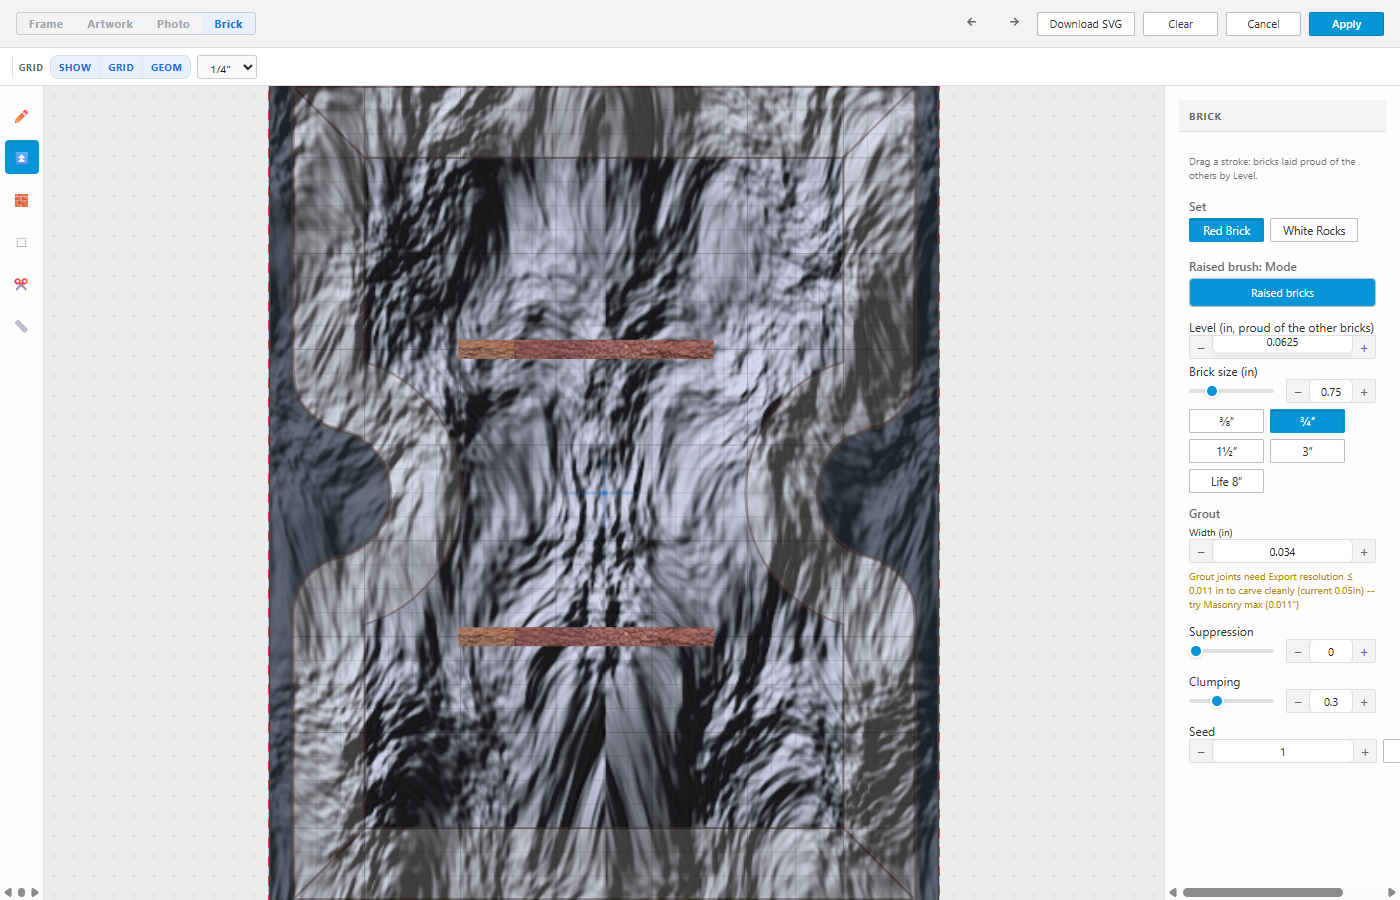This screenshot has height=900, width=1400.
Task: Click the Cancel button
Action: tap(1263, 24)
